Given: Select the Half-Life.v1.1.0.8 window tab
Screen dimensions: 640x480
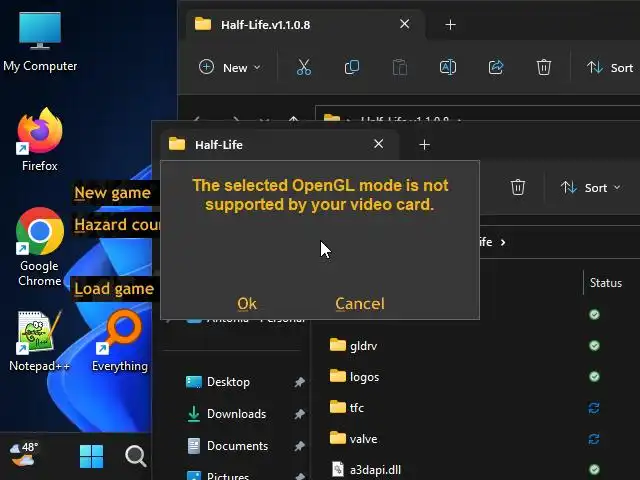Looking at the screenshot, I should (x=305, y=24).
